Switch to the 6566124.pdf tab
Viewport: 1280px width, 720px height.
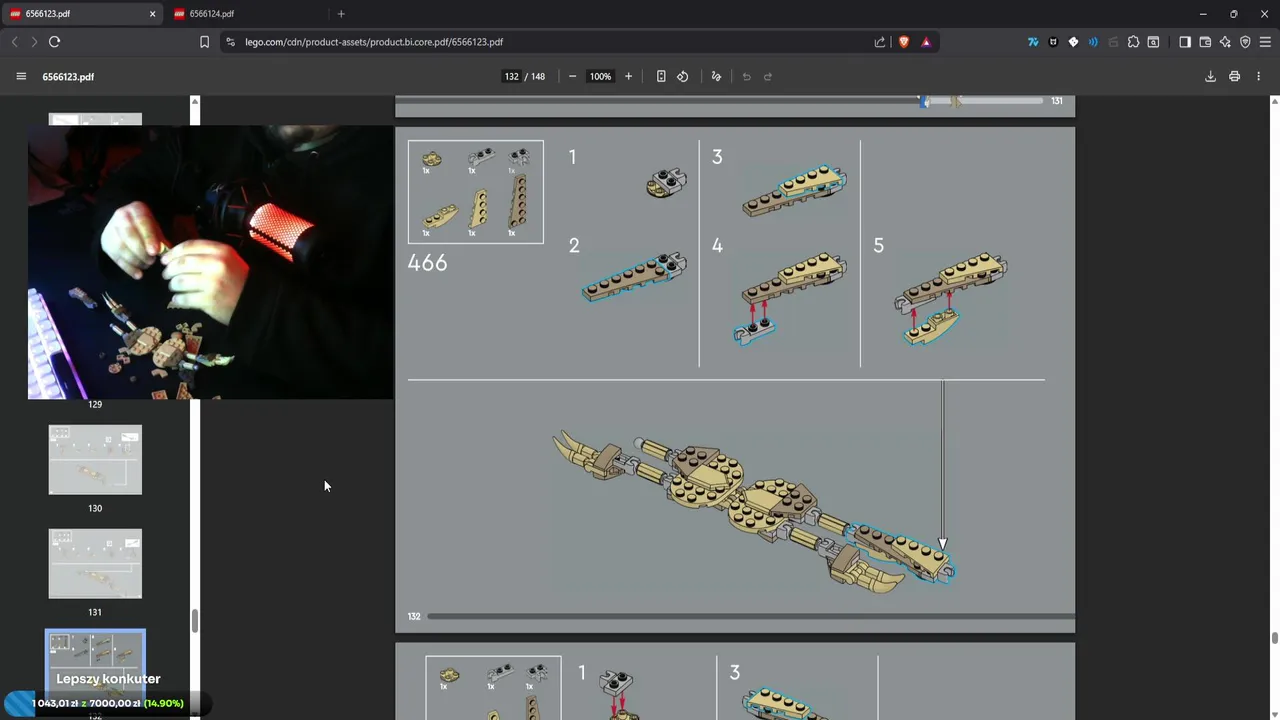point(246,14)
